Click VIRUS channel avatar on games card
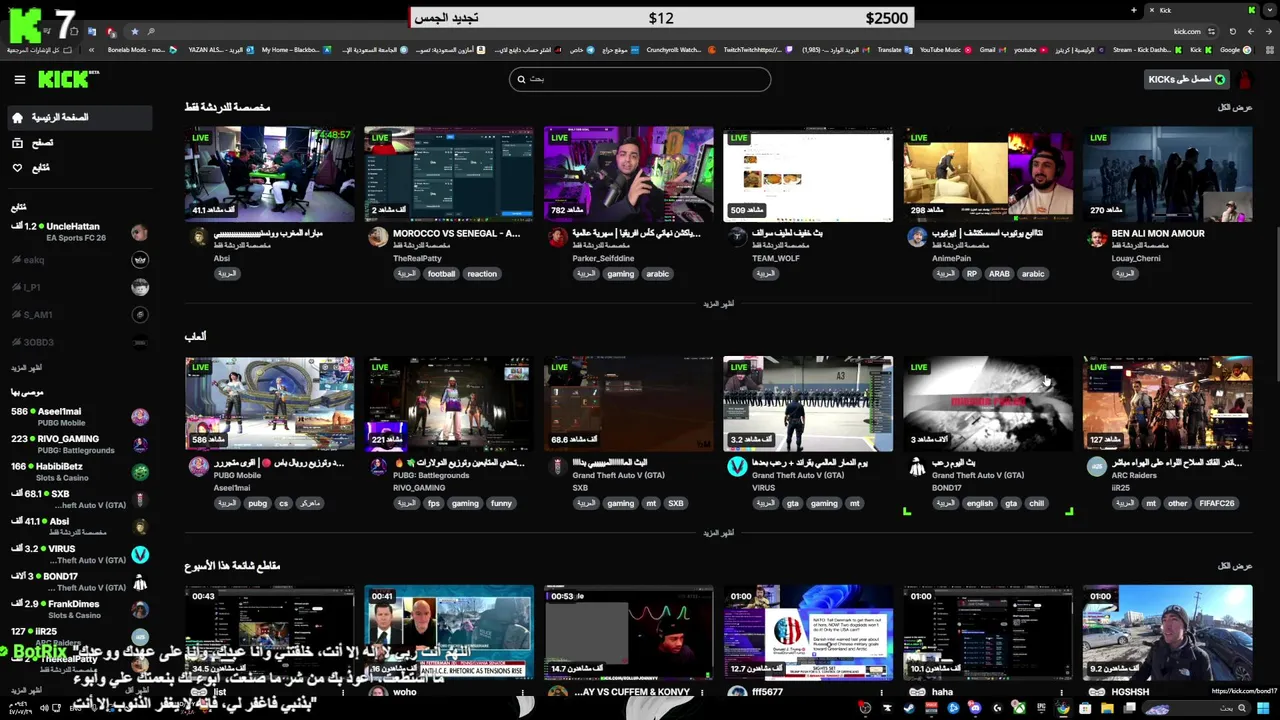This screenshot has height=720, width=1280. point(737,467)
